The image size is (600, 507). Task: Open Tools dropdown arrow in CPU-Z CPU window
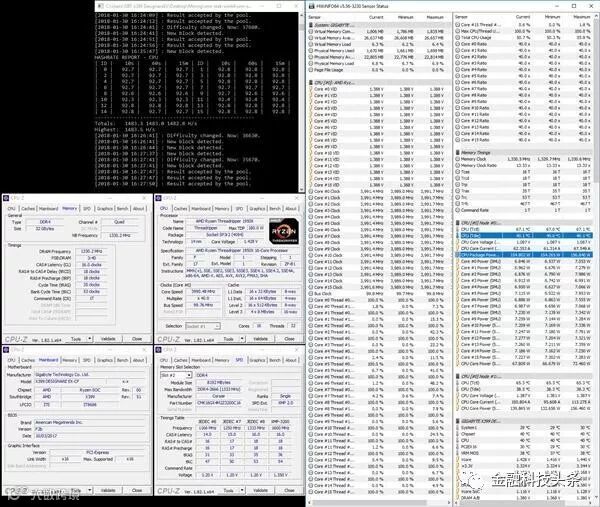pos(242,339)
